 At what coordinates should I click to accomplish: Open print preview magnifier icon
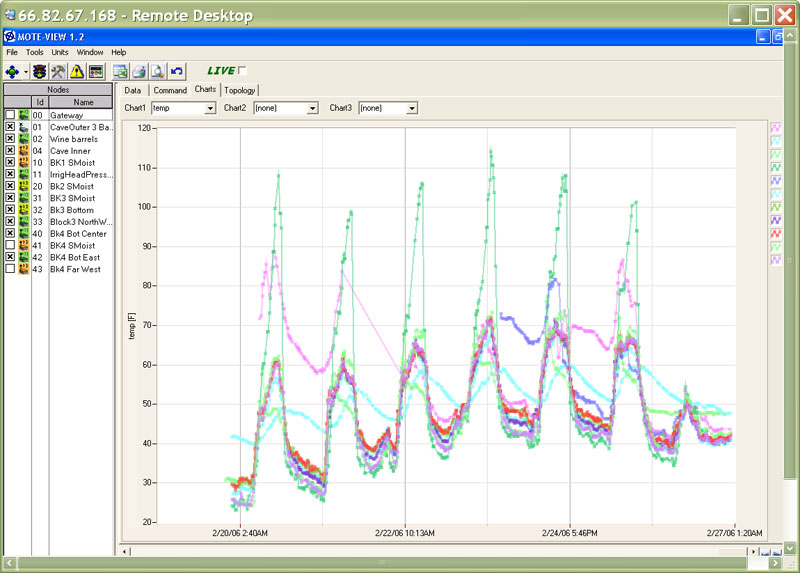[158, 71]
